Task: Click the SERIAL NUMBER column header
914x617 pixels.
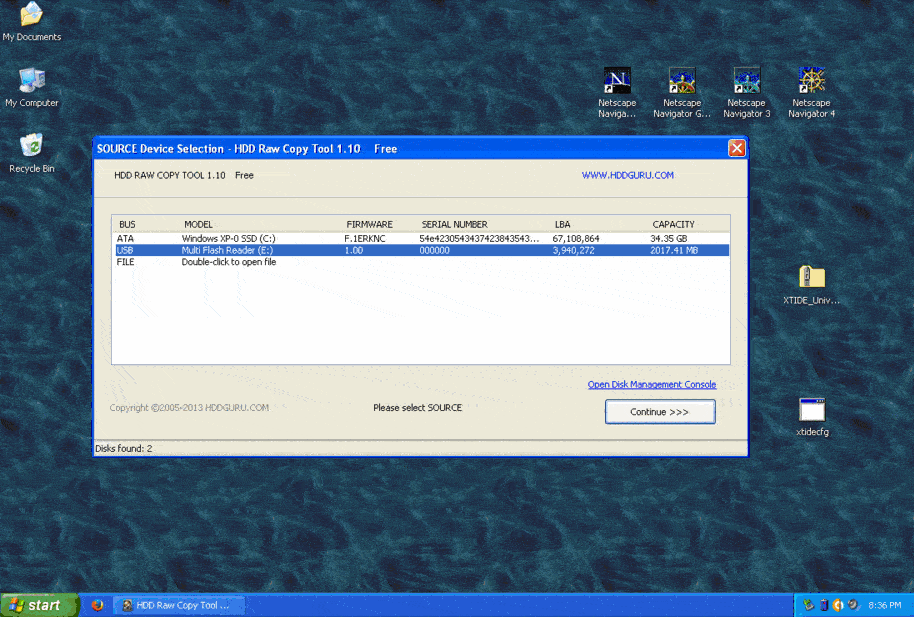Action: pyautogui.click(x=455, y=225)
